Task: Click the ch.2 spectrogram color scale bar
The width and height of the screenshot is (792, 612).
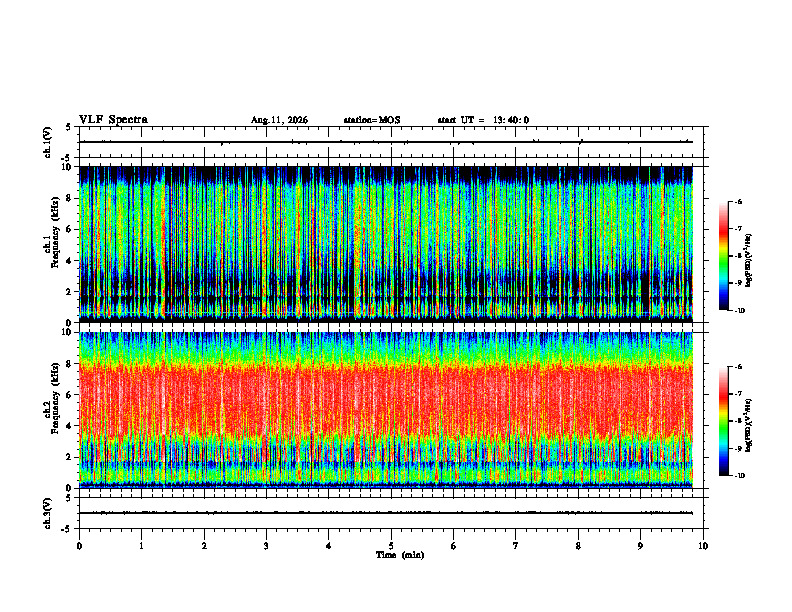Action: click(x=724, y=421)
